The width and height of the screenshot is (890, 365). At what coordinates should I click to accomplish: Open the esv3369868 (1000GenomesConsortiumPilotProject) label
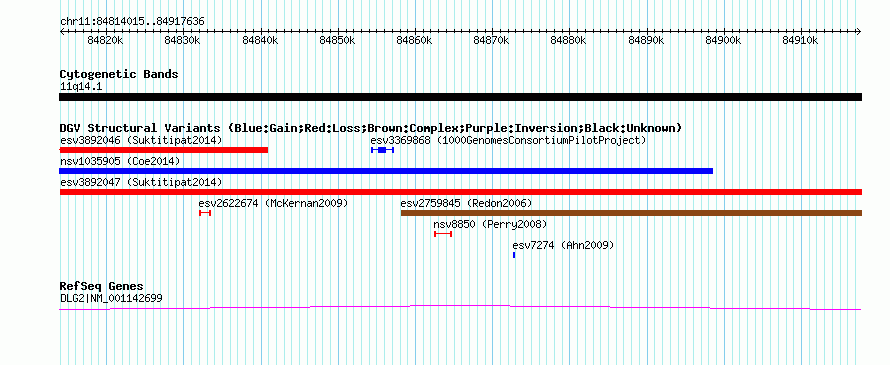click(x=508, y=140)
